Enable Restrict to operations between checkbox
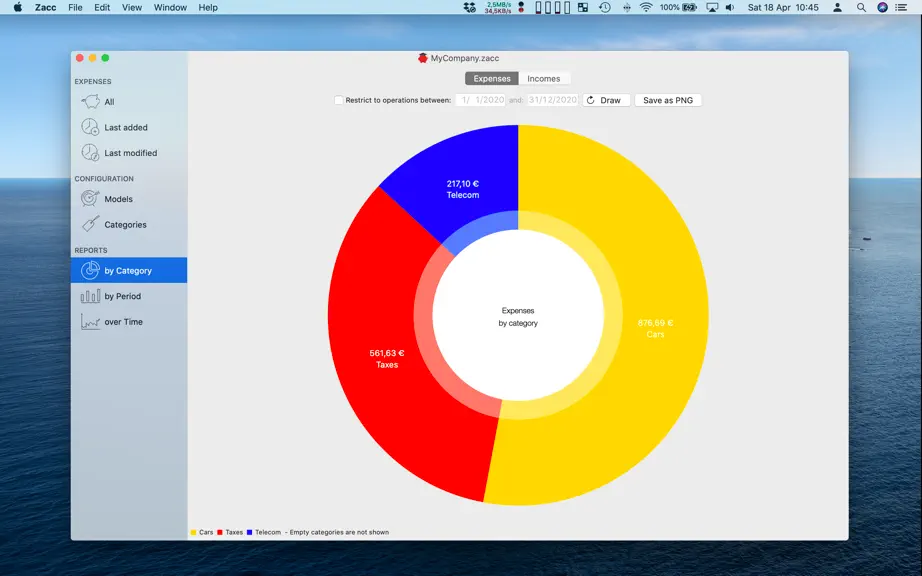922x576 pixels. tap(339, 101)
